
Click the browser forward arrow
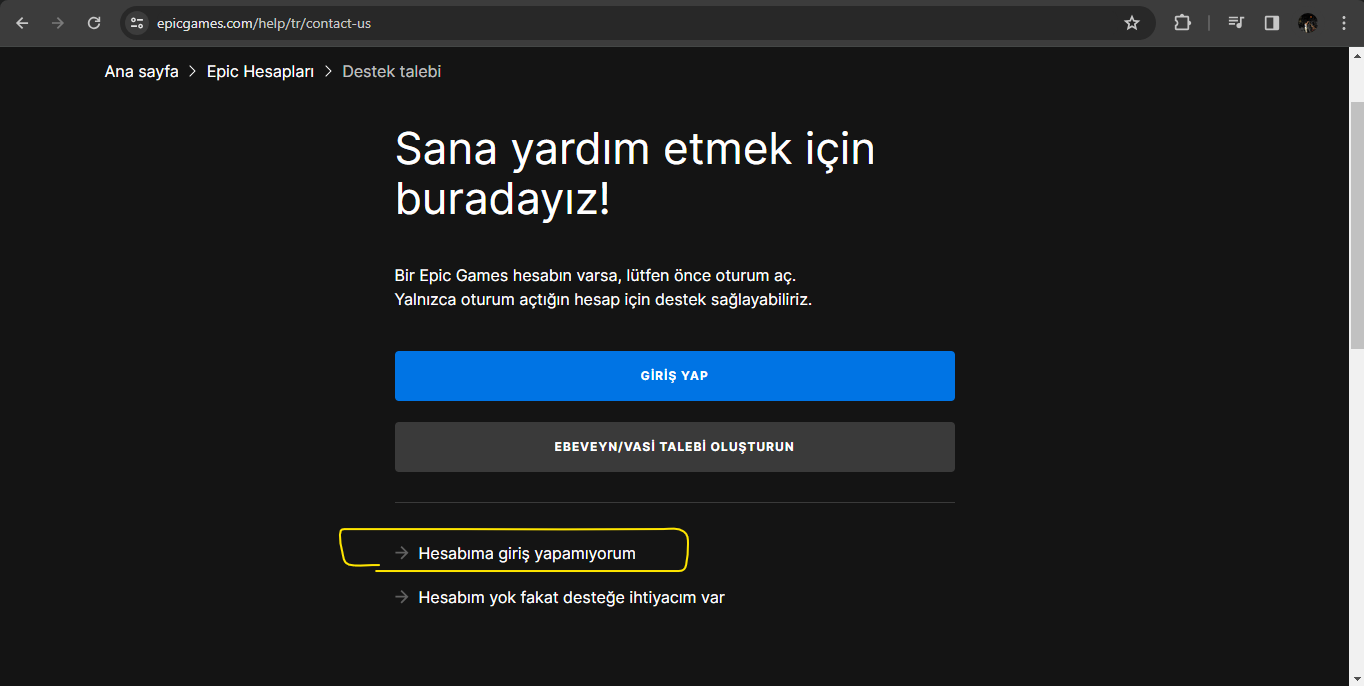coord(58,23)
